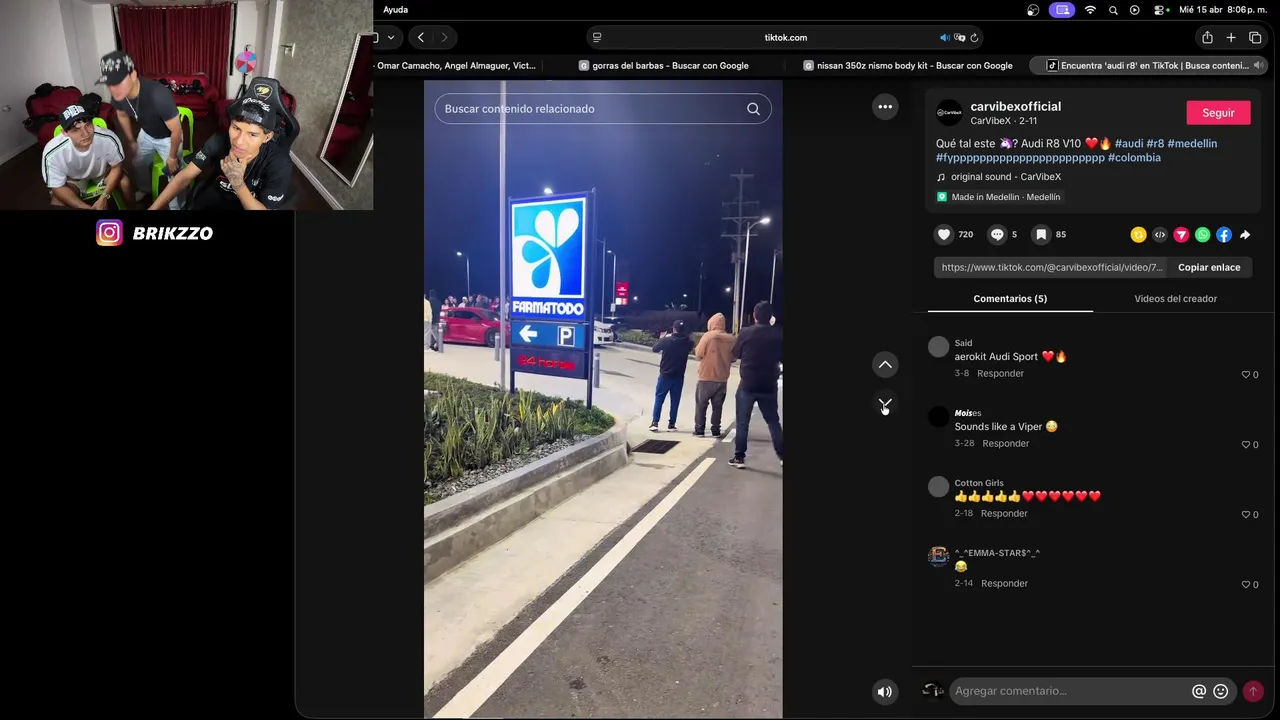1280x720 pixels.
Task: Reply to Said's comment
Action: pos(1000,374)
